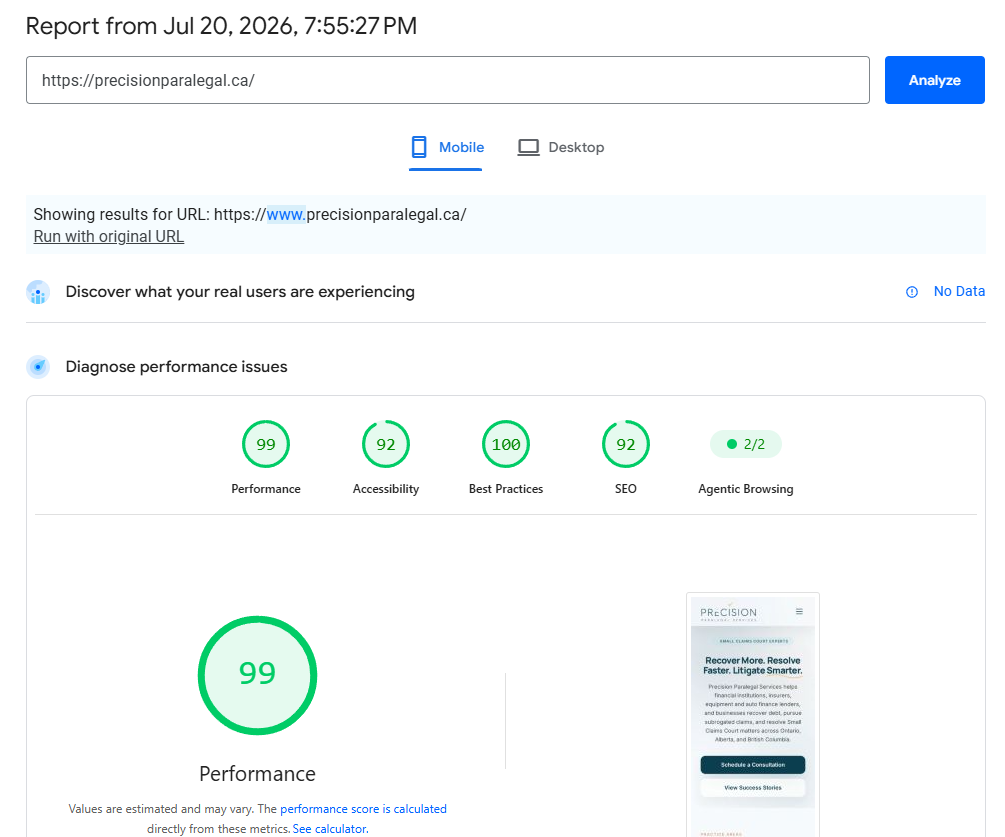This screenshot has width=1005, height=837.
Task: Click the SEO category label
Action: pyautogui.click(x=626, y=489)
